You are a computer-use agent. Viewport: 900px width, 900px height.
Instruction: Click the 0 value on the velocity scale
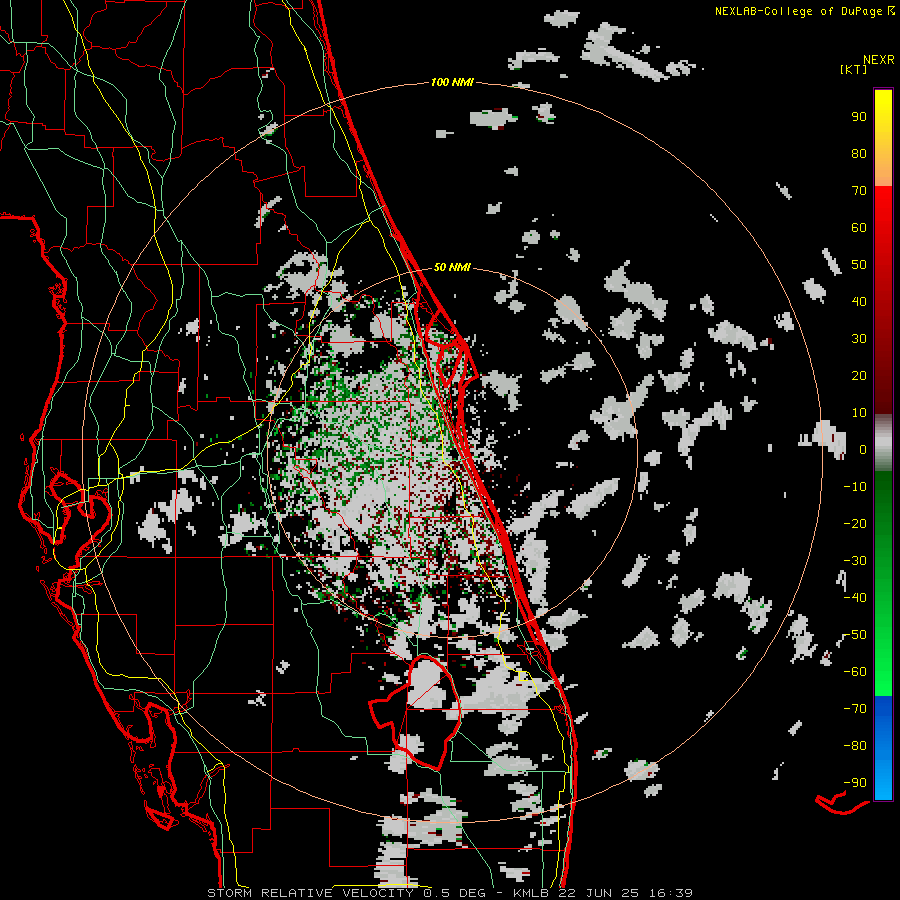863,450
